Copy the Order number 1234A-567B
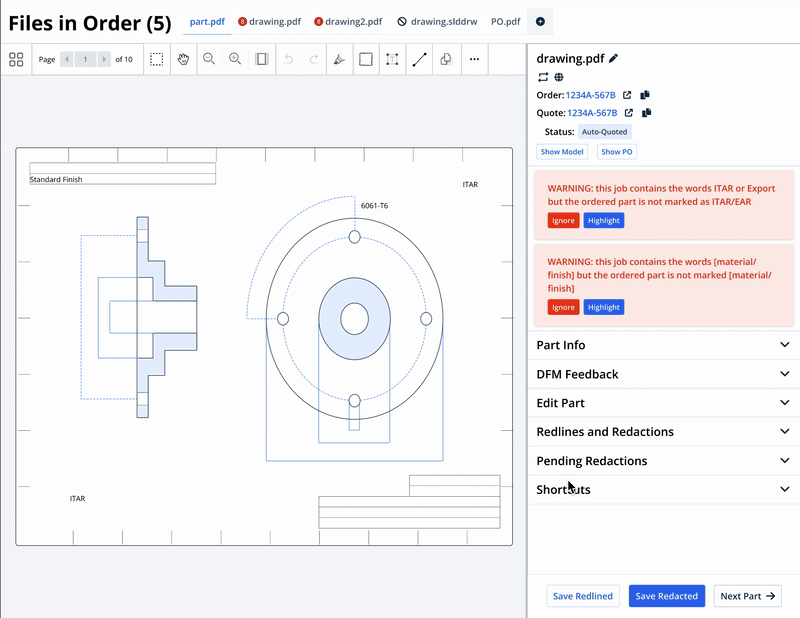Image resolution: width=800 pixels, height=618 pixels. coord(644,94)
